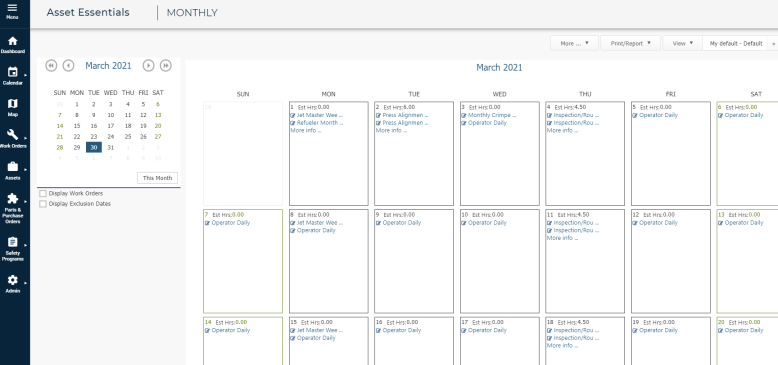The height and width of the screenshot is (365, 778).
Task: Open More info link on March 18
Action: pyautogui.click(x=562, y=345)
